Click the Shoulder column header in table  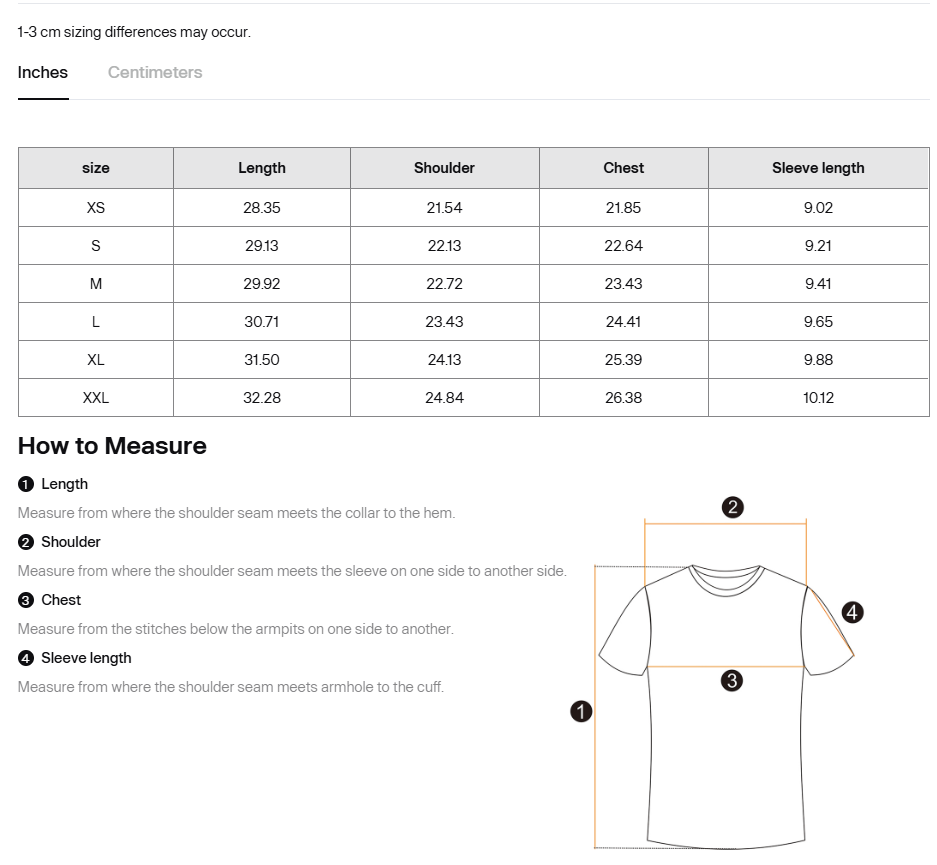pyautogui.click(x=444, y=168)
